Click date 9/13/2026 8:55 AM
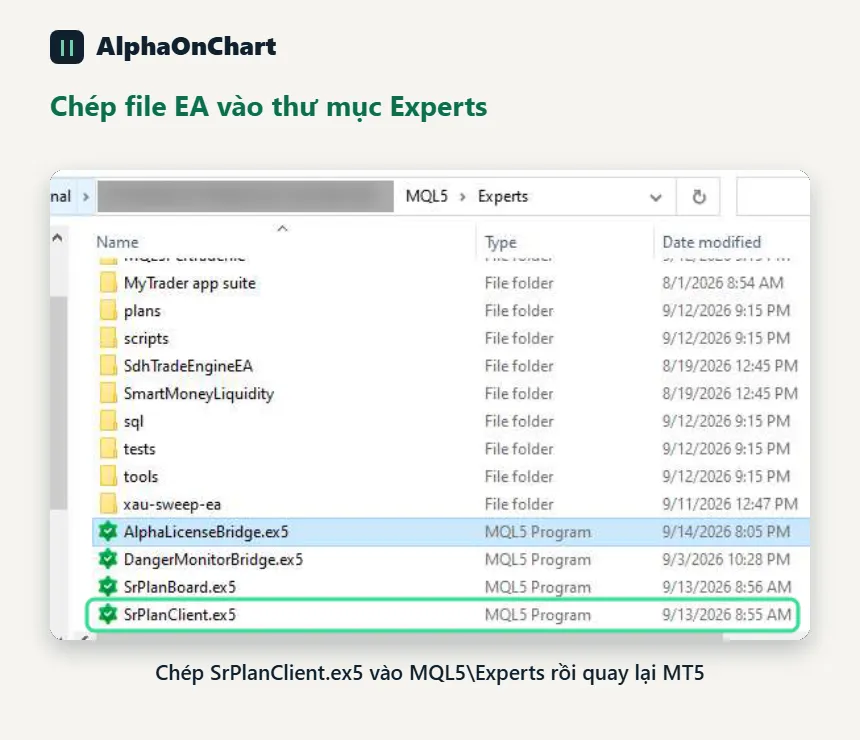The height and width of the screenshot is (740, 860). point(727,614)
